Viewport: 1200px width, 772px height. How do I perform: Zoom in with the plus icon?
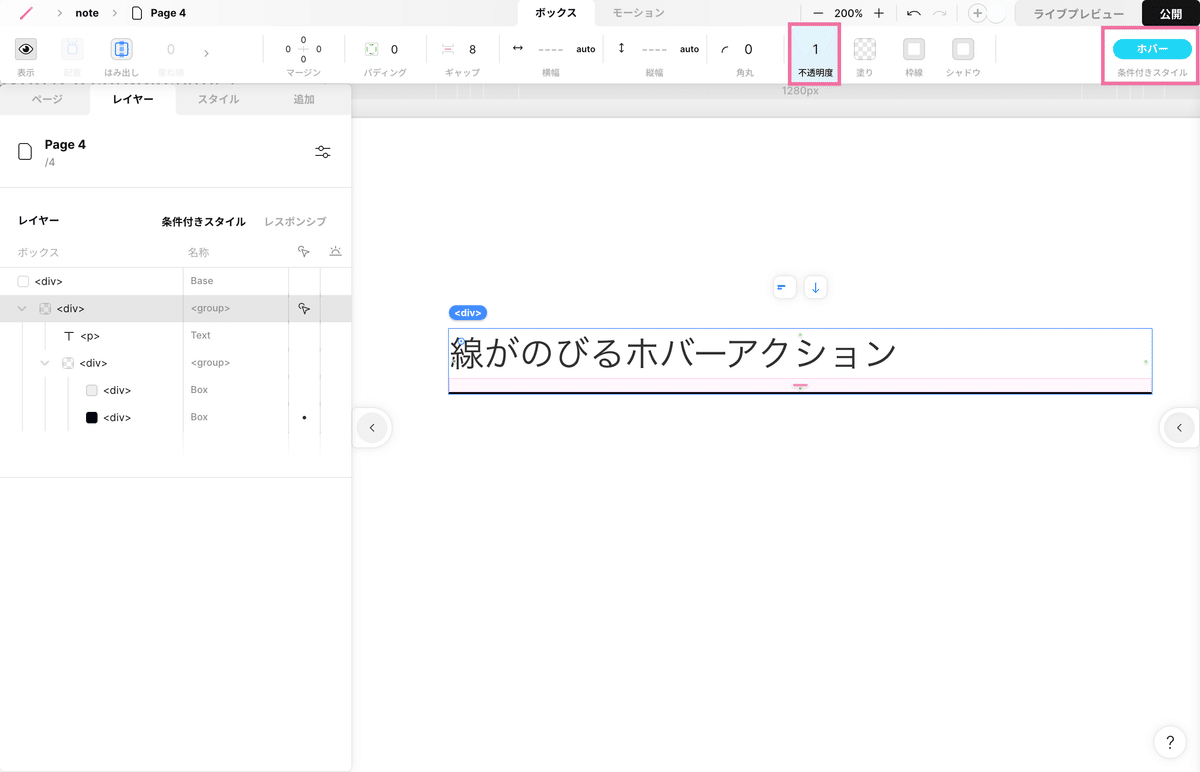coord(879,13)
